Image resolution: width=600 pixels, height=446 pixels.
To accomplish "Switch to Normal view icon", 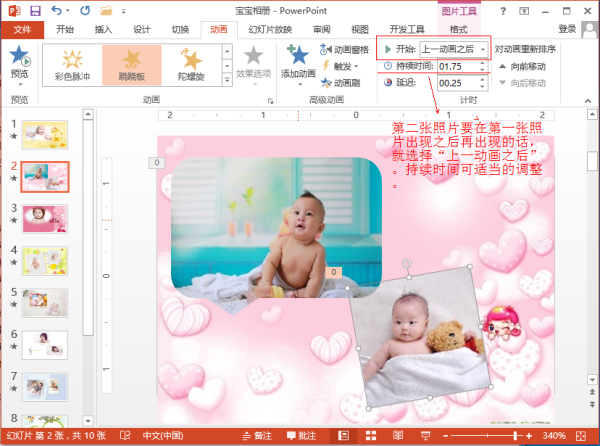I will (x=344, y=436).
